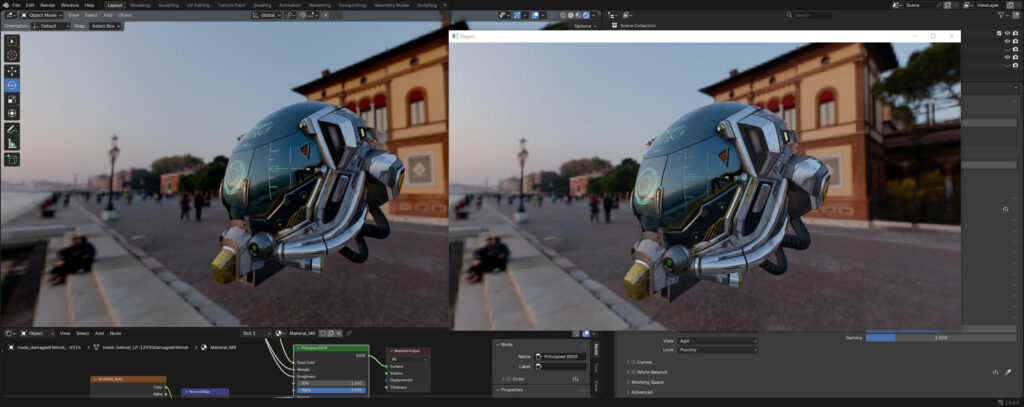
Task: Enable the White Balance checkbox
Action: pyautogui.click(x=634, y=372)
